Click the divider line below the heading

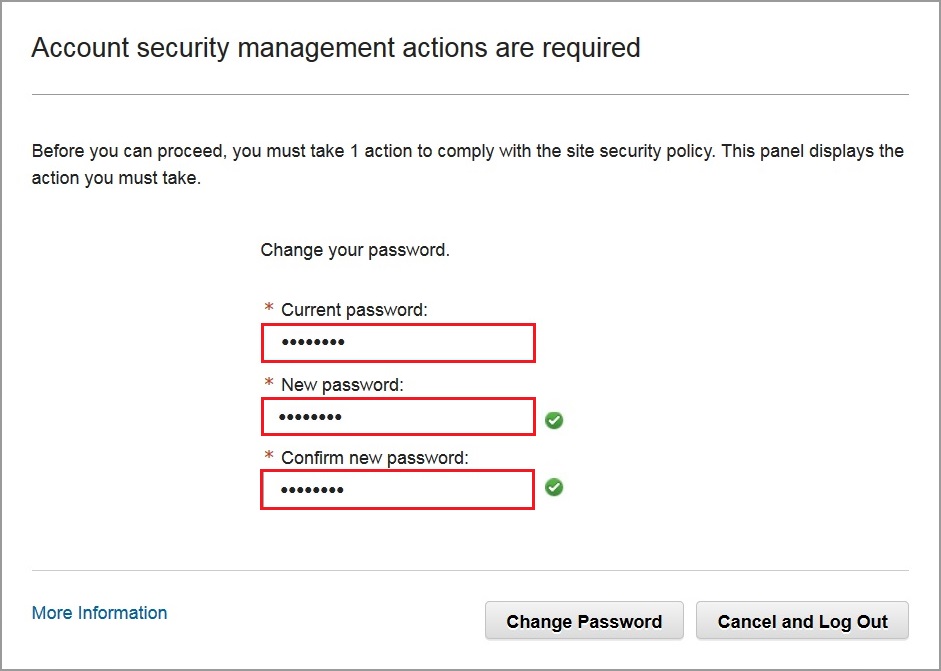point(470,95)
